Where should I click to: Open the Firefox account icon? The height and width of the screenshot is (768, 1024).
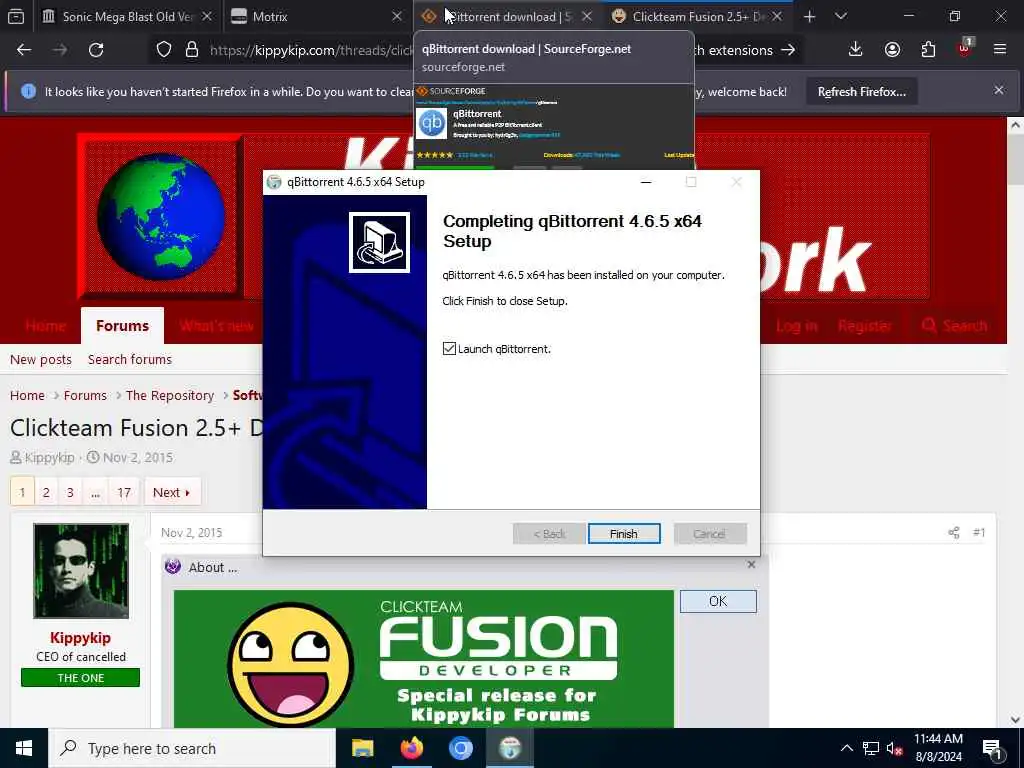pyautogui.click(x=892, y=50)
